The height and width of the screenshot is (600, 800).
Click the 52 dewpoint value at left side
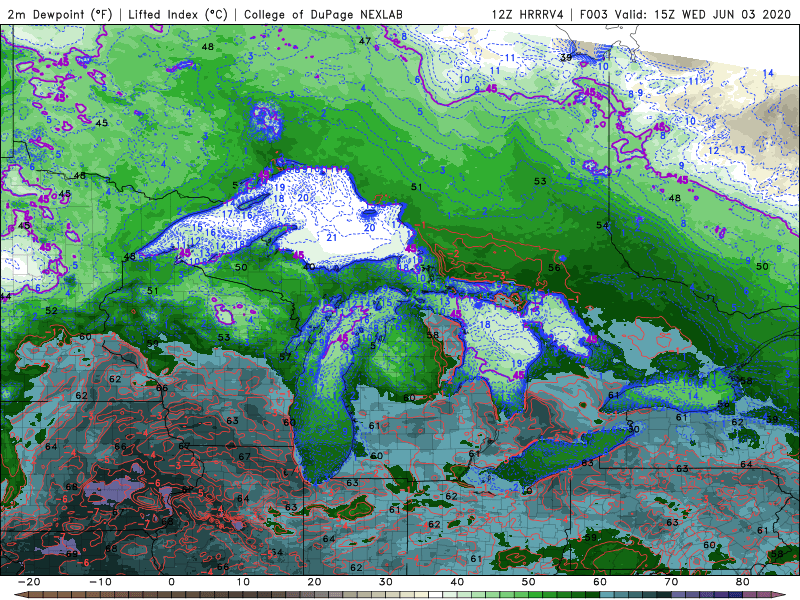pyautogui.click(x=51, y=310)
